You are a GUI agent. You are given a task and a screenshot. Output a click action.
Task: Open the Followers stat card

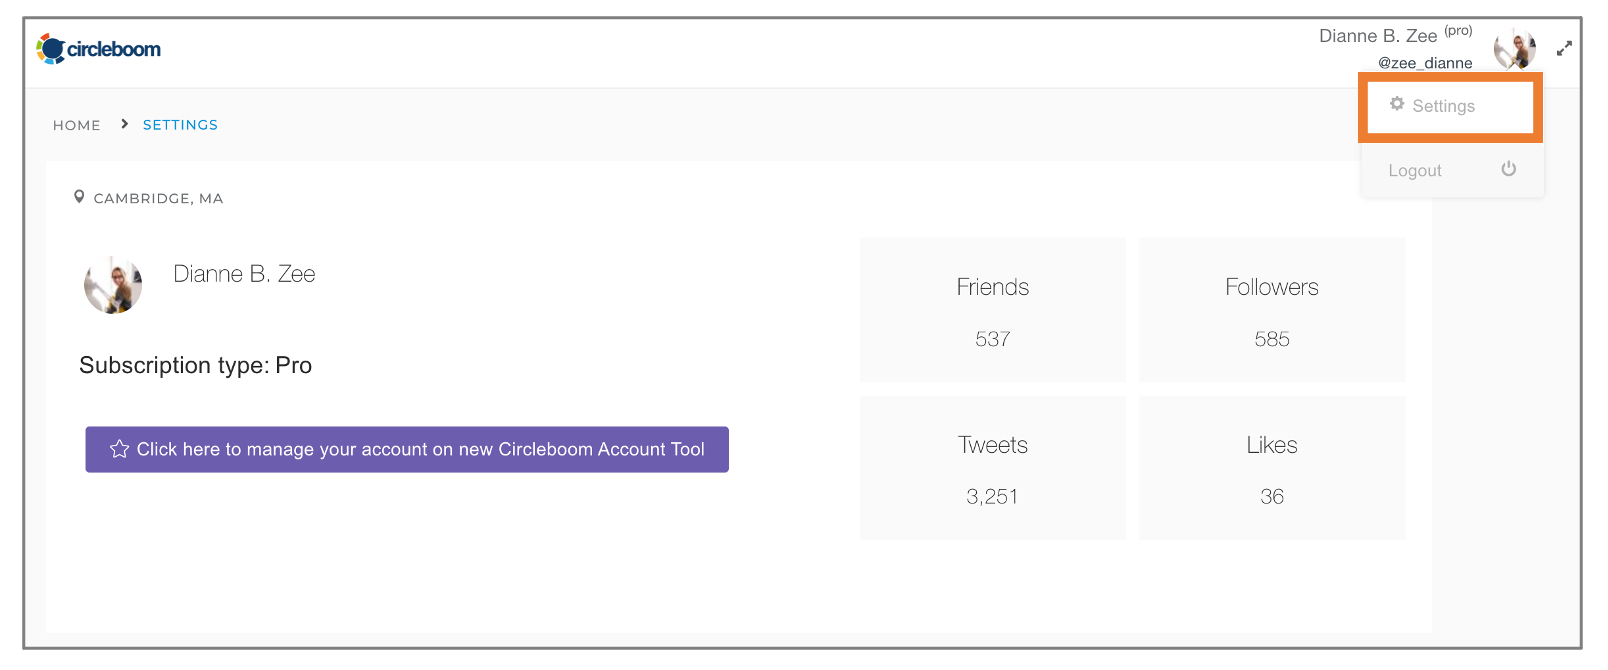point(1272,310)
